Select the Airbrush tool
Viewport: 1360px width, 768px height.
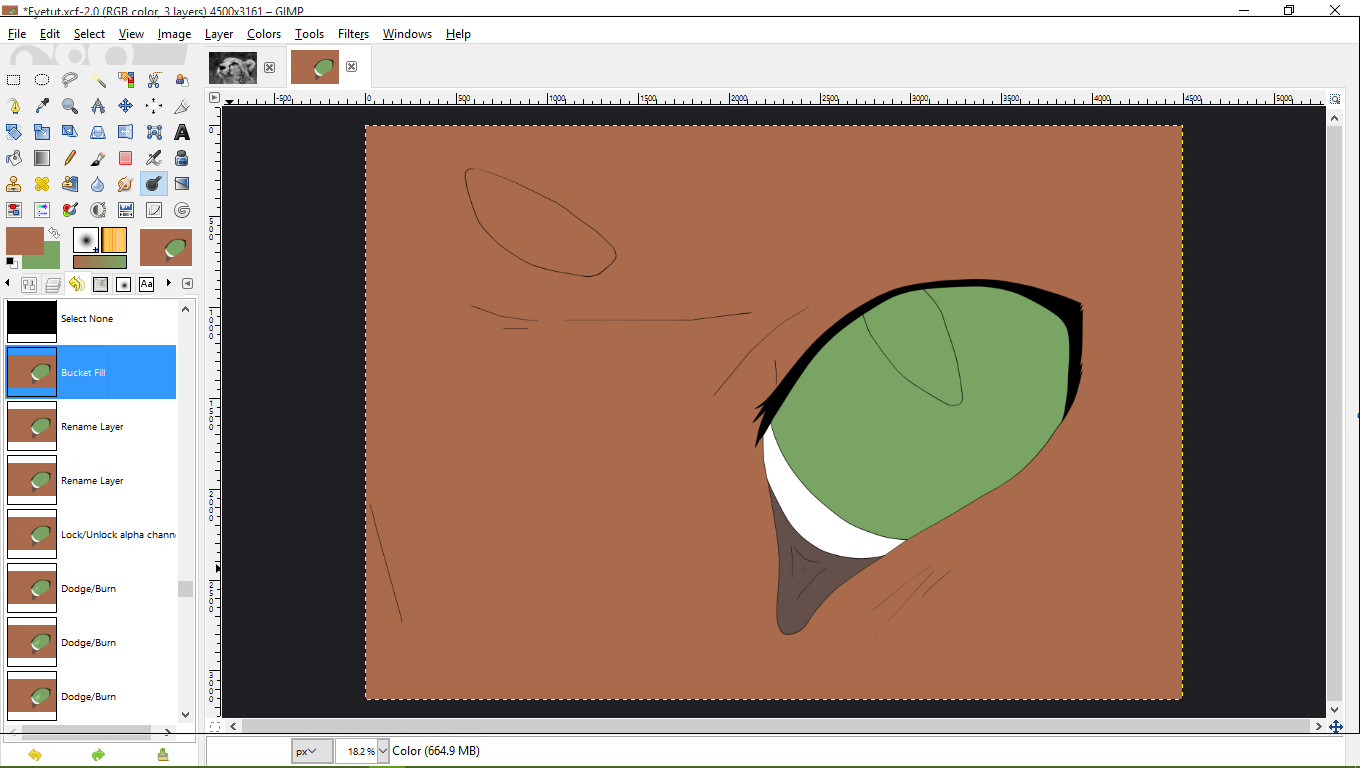[154, 158]
